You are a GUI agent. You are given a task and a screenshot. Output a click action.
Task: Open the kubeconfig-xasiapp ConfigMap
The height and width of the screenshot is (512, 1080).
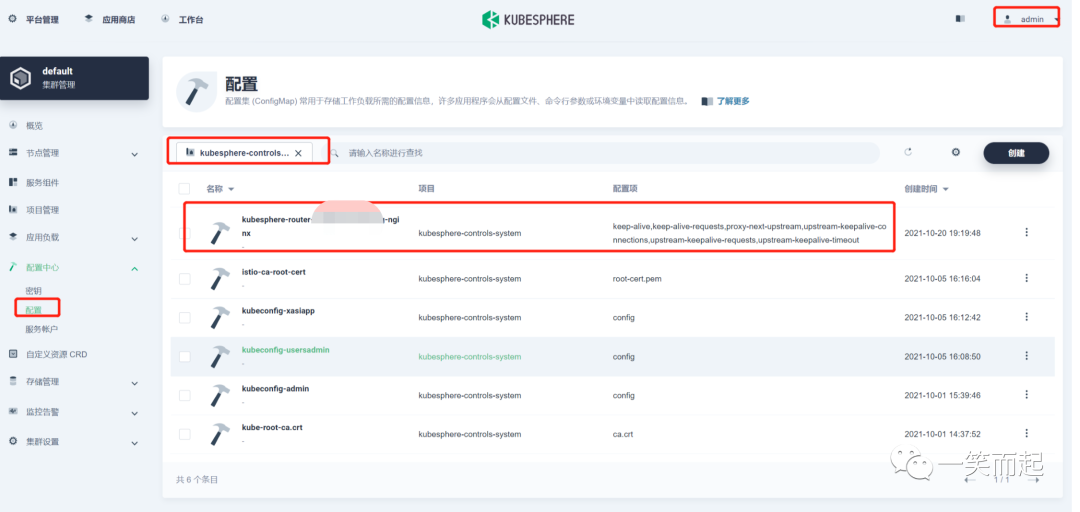coord(278,311)
